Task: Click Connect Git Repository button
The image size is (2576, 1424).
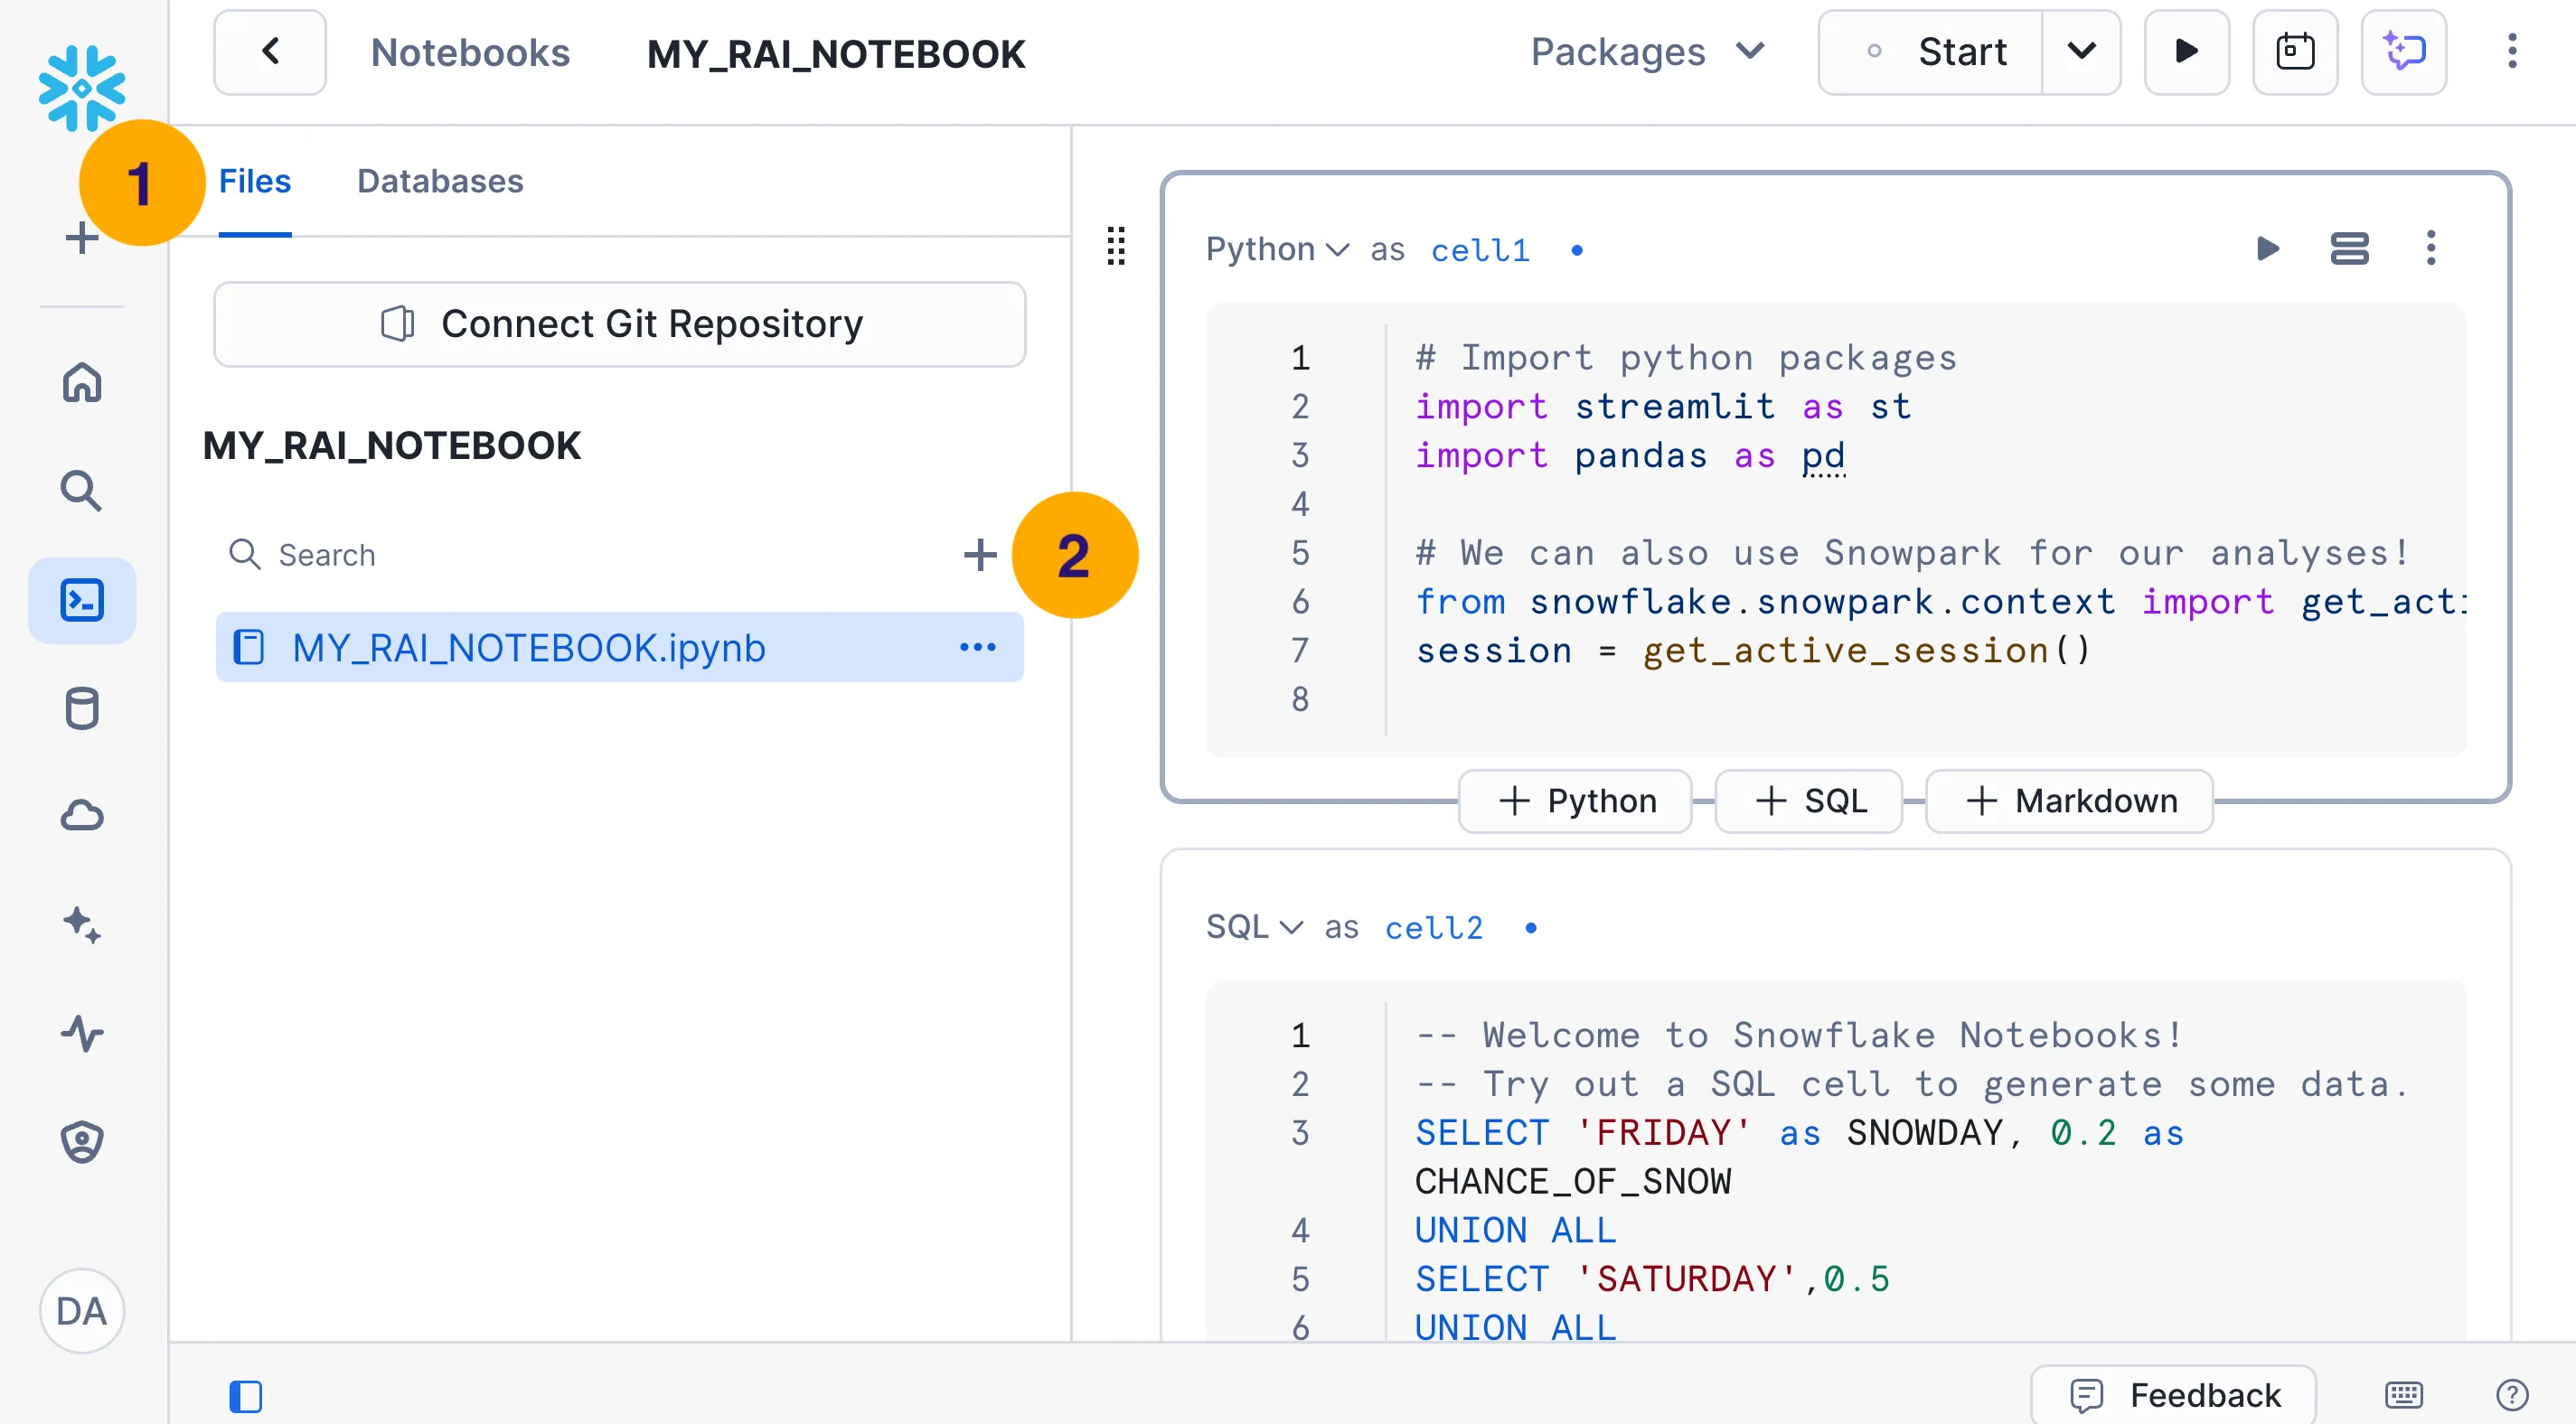Action: [x=619, y=324]
